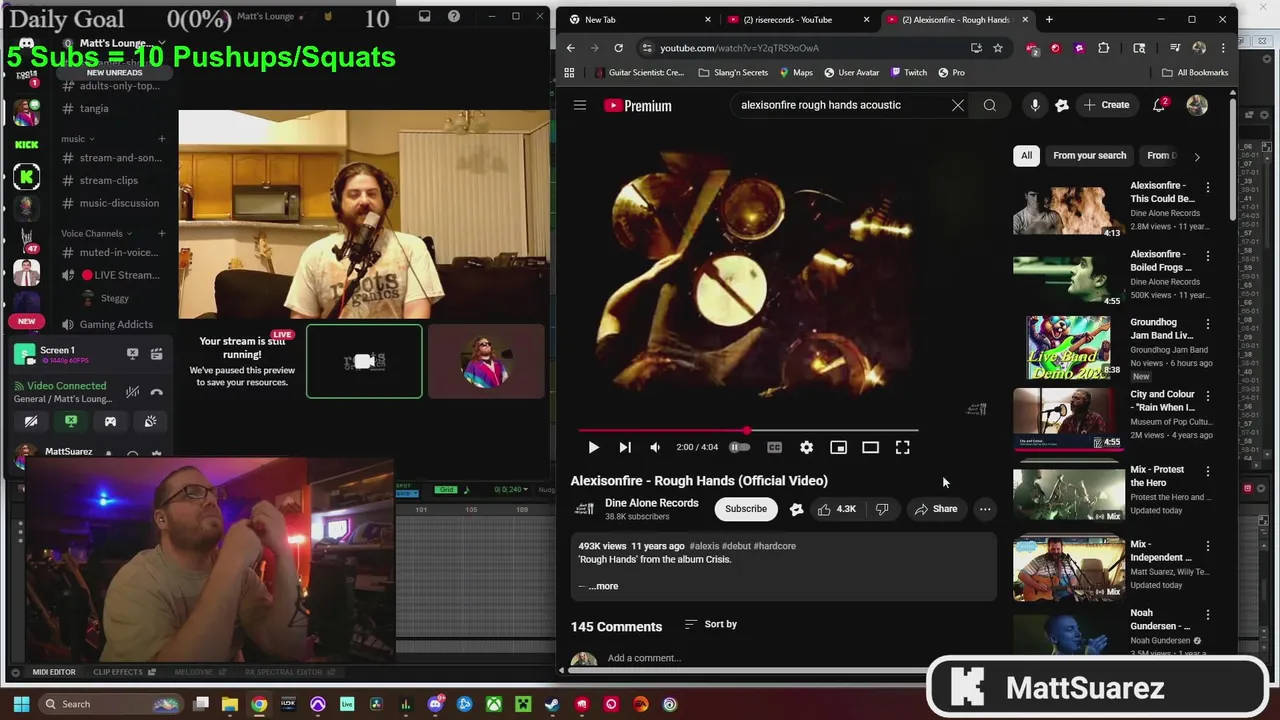Like the video with 4.3K likes
This screenshot has width=1280, height=720.
(x=837, y=509)
